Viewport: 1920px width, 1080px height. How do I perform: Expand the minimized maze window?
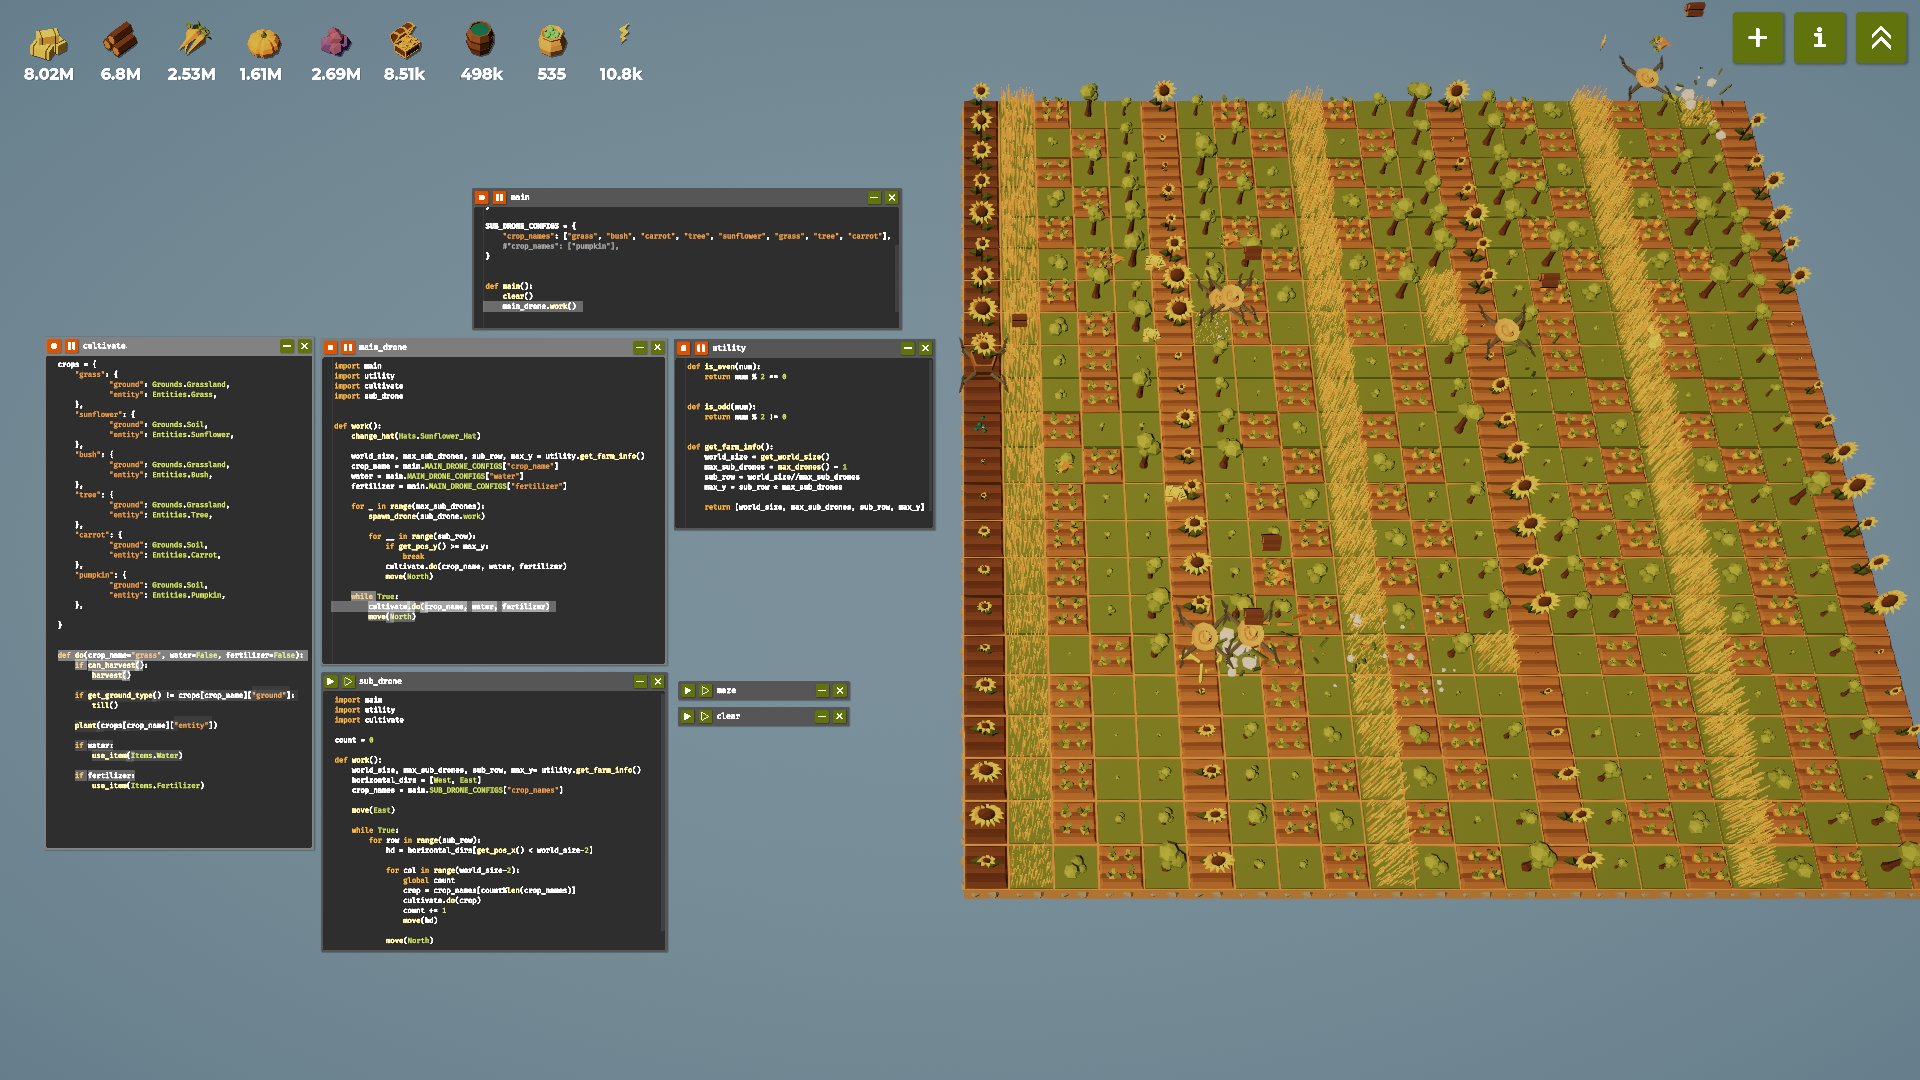pyautogui.click(x=821, y=691)
